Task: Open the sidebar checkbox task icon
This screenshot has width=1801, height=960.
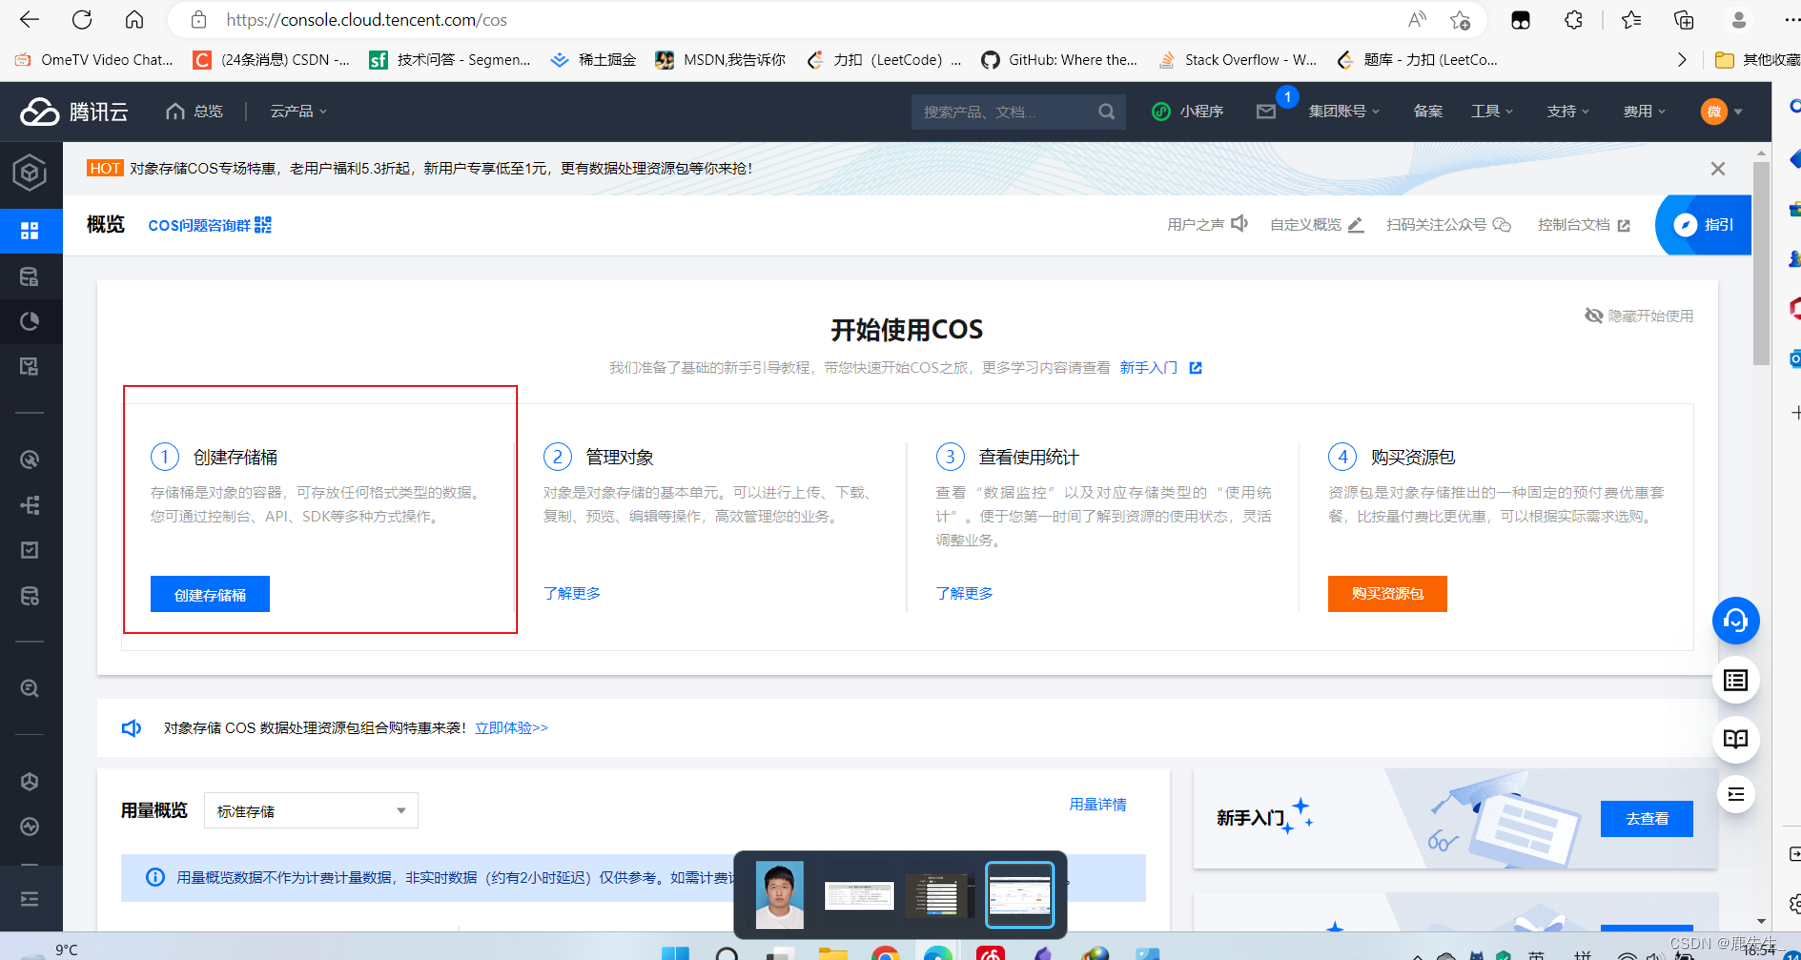Action: click(x=30, y=550)
